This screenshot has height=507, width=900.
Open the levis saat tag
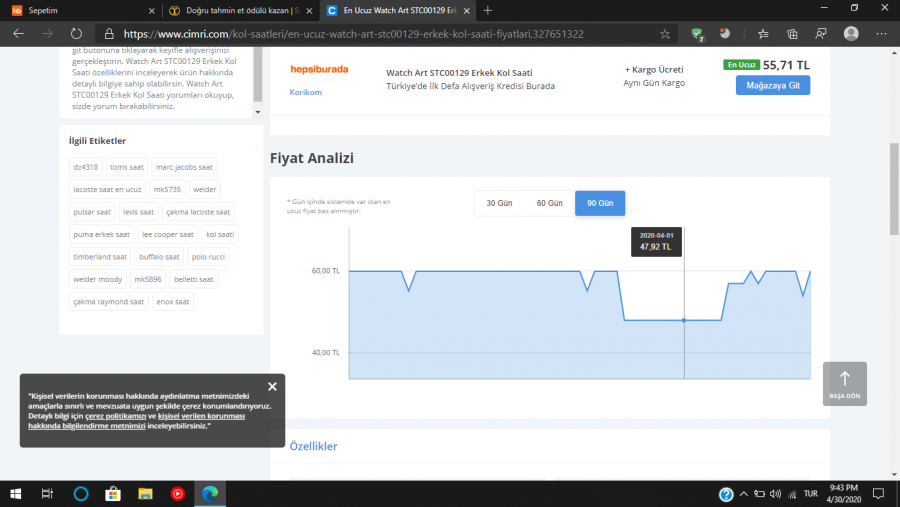point(138,212)
